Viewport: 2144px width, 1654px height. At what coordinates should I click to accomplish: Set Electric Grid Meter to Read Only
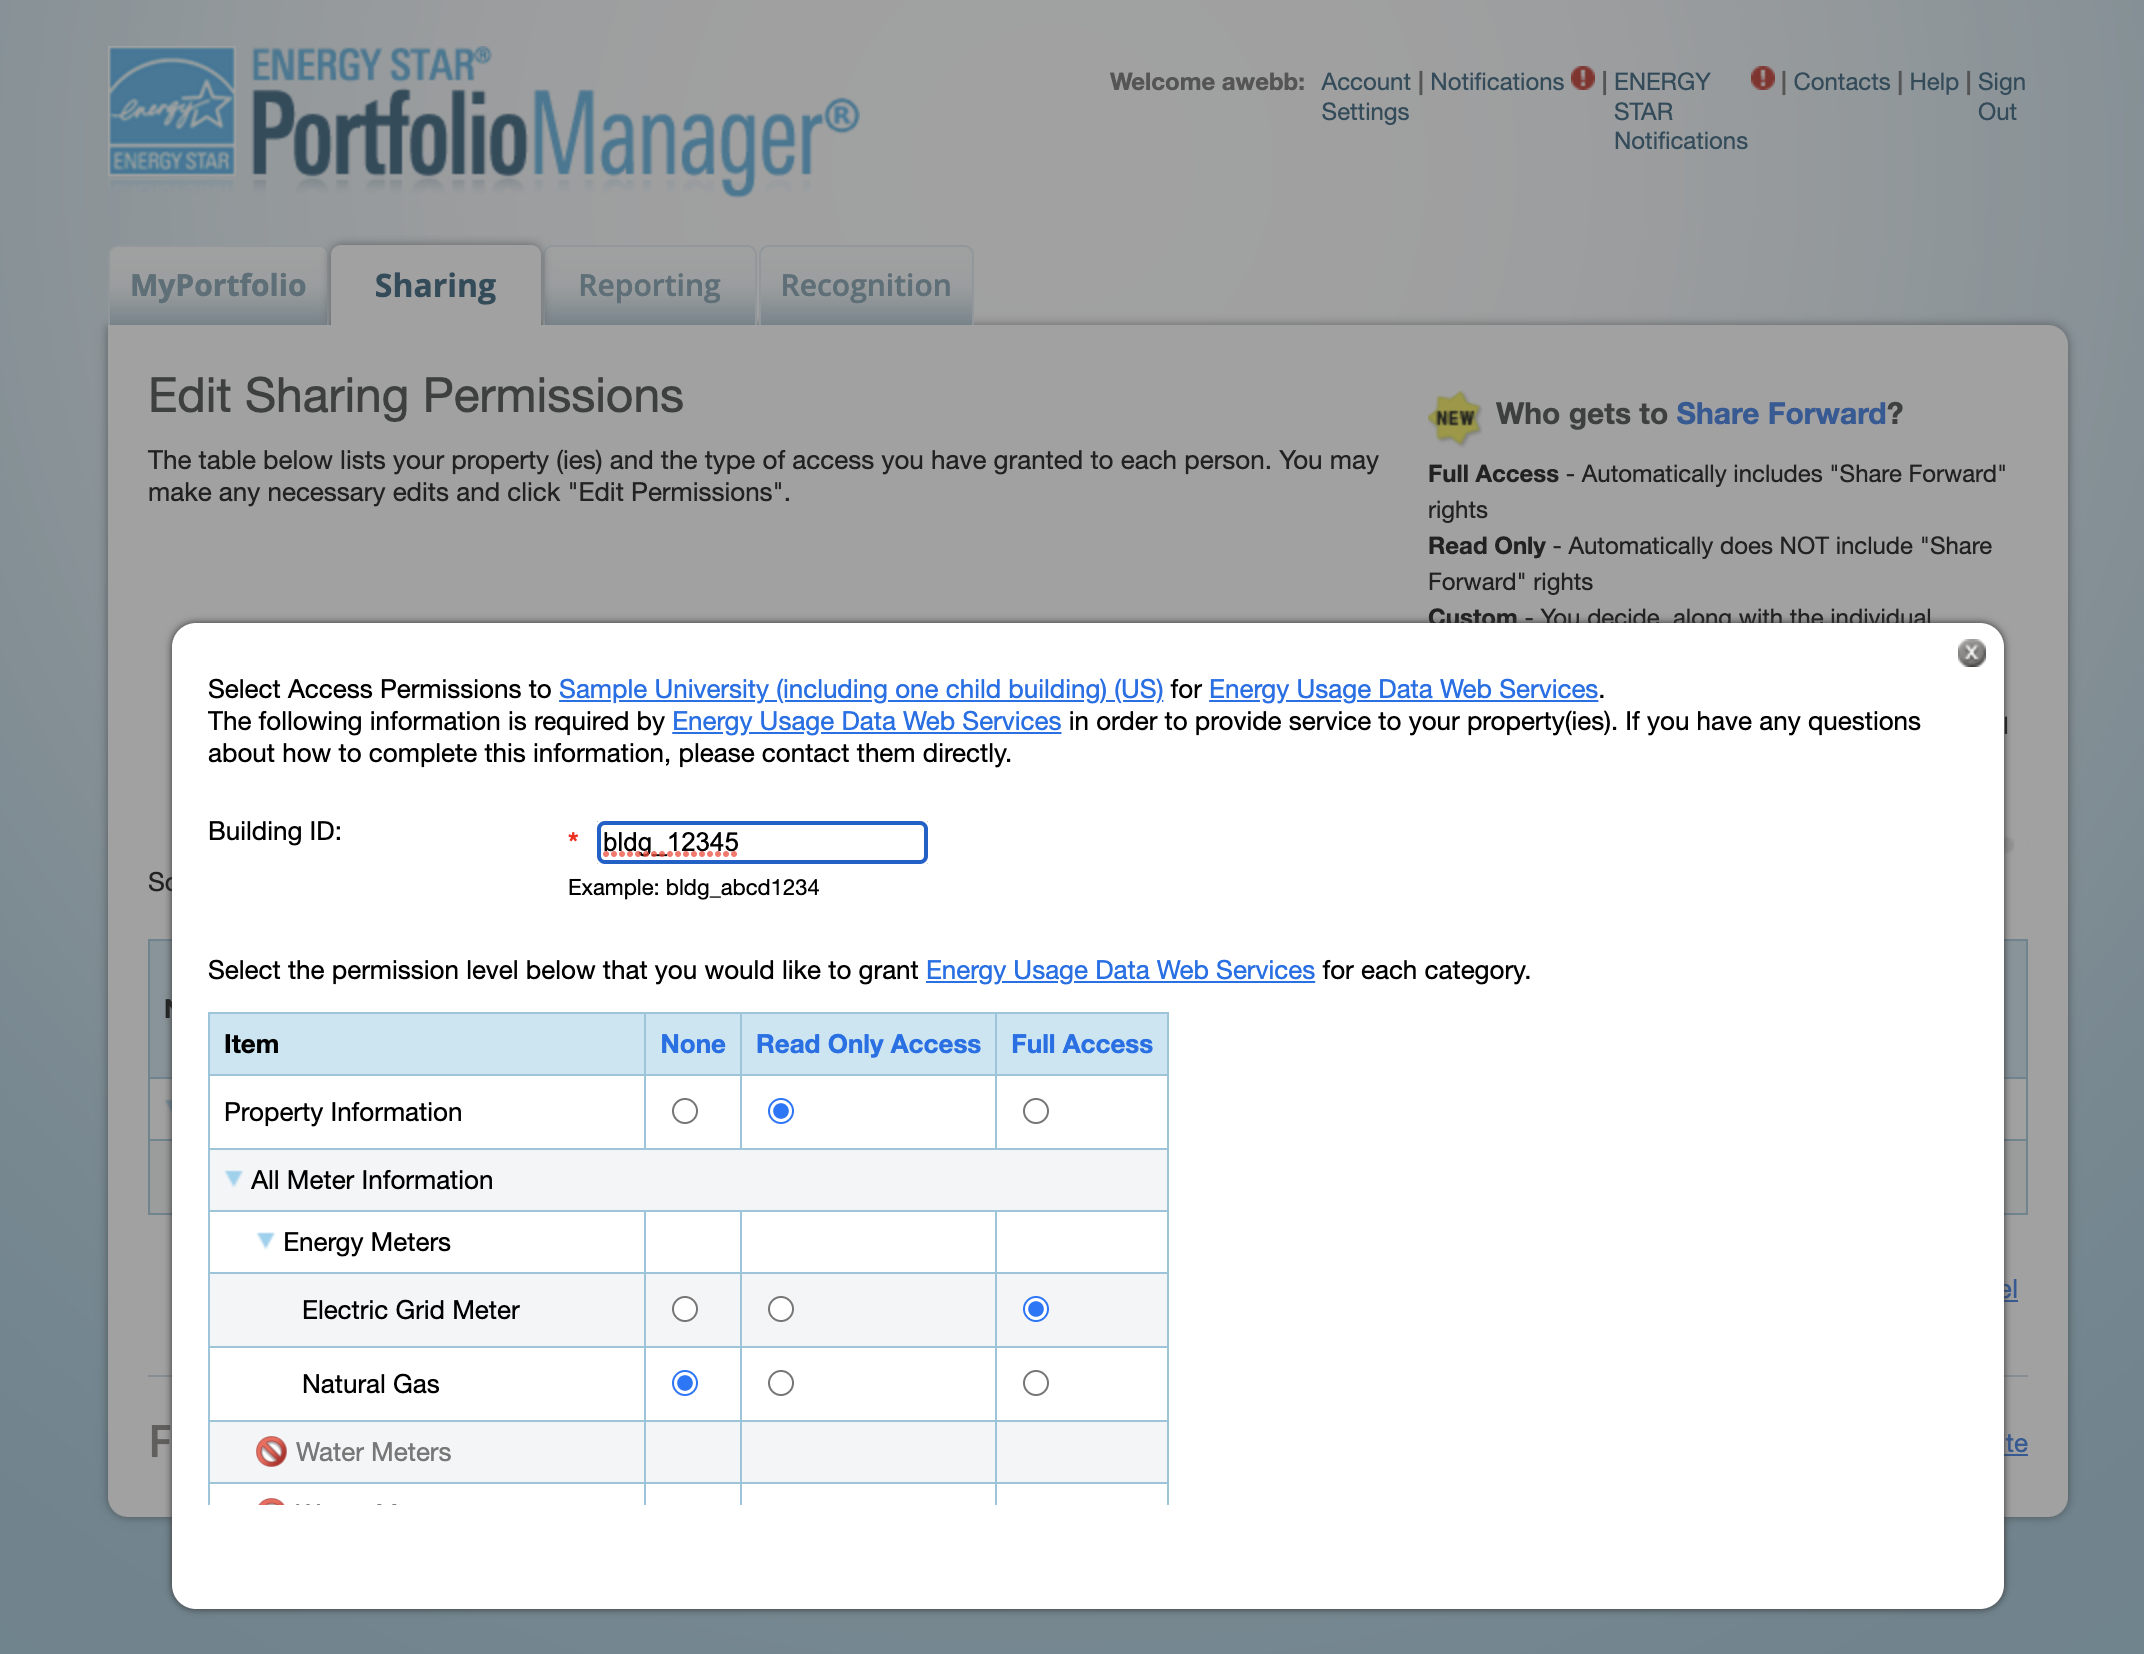click(x=781, y=1309)
